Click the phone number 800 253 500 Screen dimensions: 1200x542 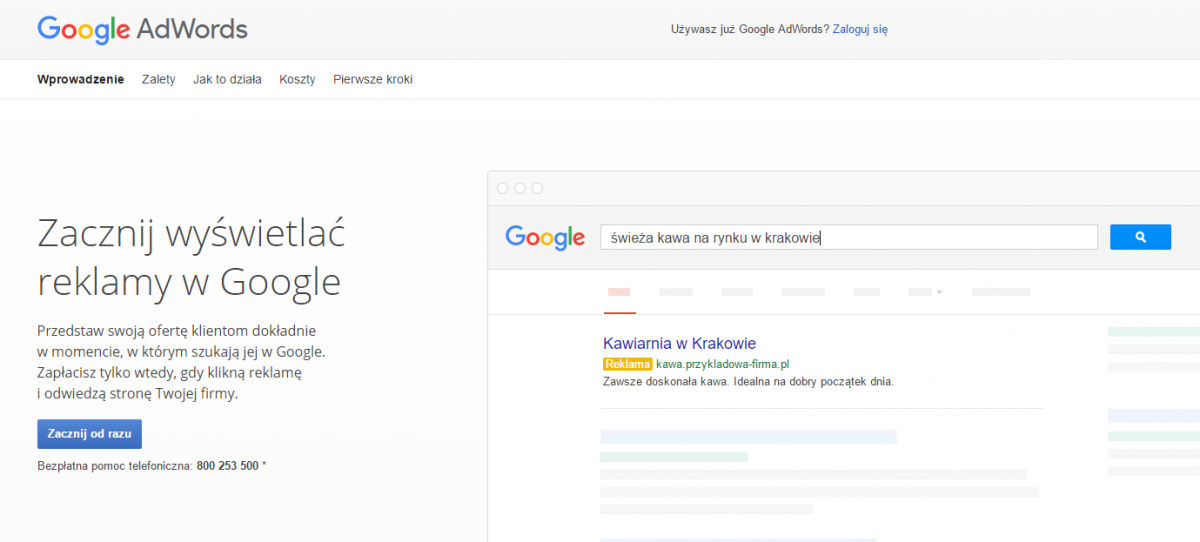pos(228,466)
